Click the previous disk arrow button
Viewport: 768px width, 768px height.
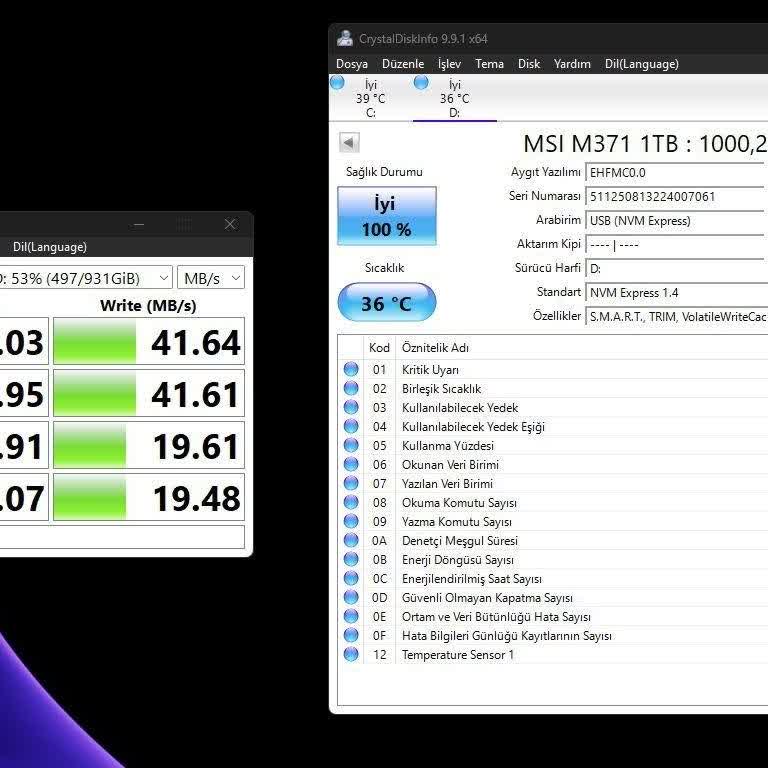349,143
